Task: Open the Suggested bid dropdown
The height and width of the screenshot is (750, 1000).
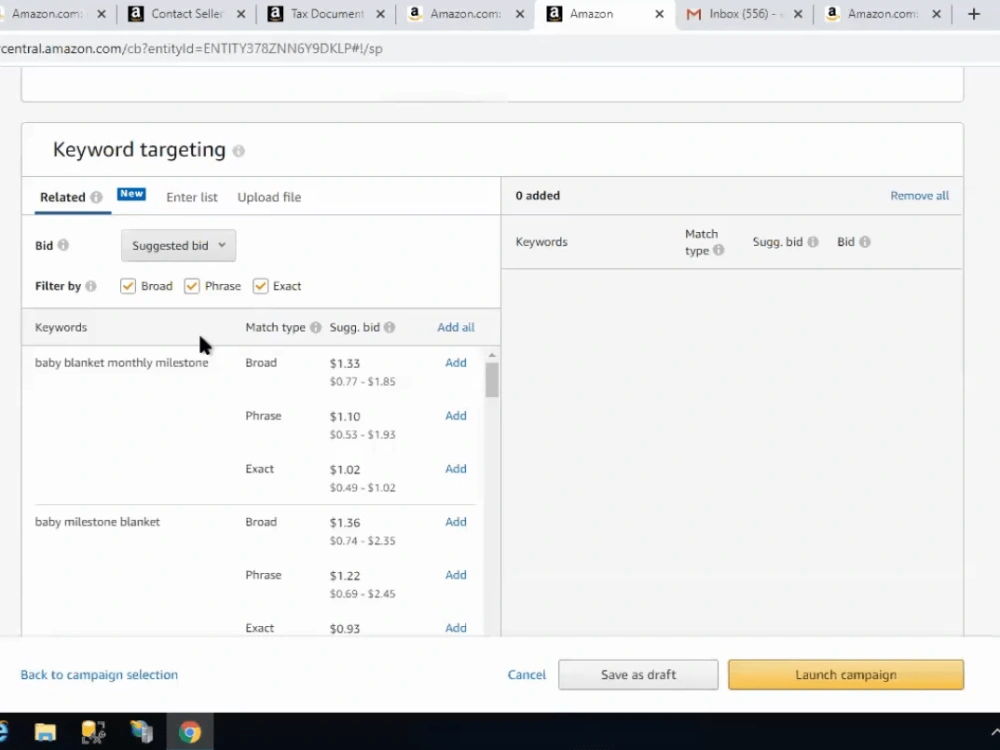Action: [x=179, y=246]
